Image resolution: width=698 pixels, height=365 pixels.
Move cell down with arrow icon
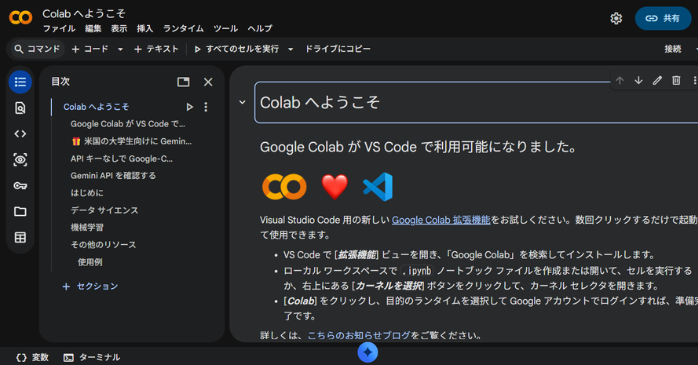(638, 81)
